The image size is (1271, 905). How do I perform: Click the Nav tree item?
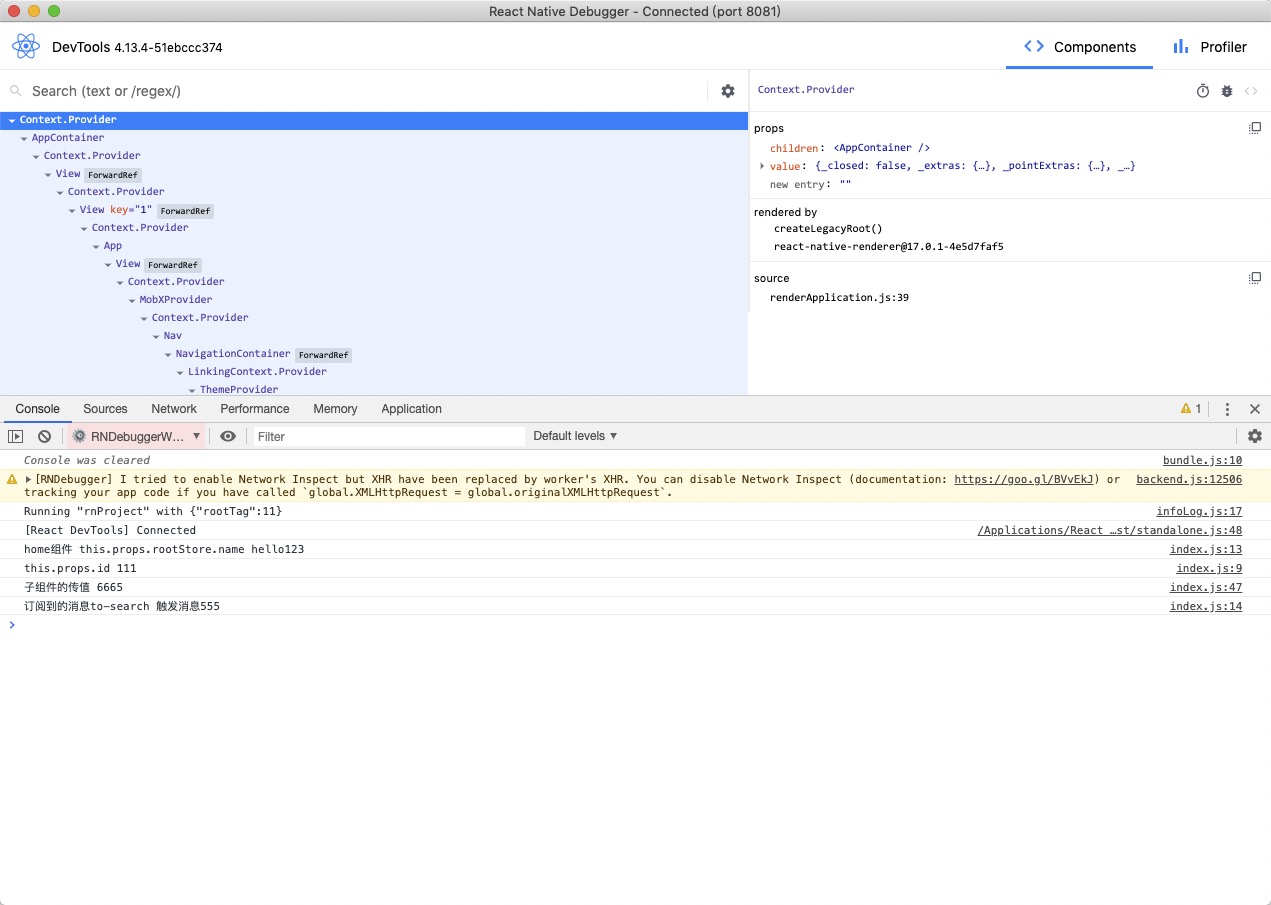click(x=173, y=336)
